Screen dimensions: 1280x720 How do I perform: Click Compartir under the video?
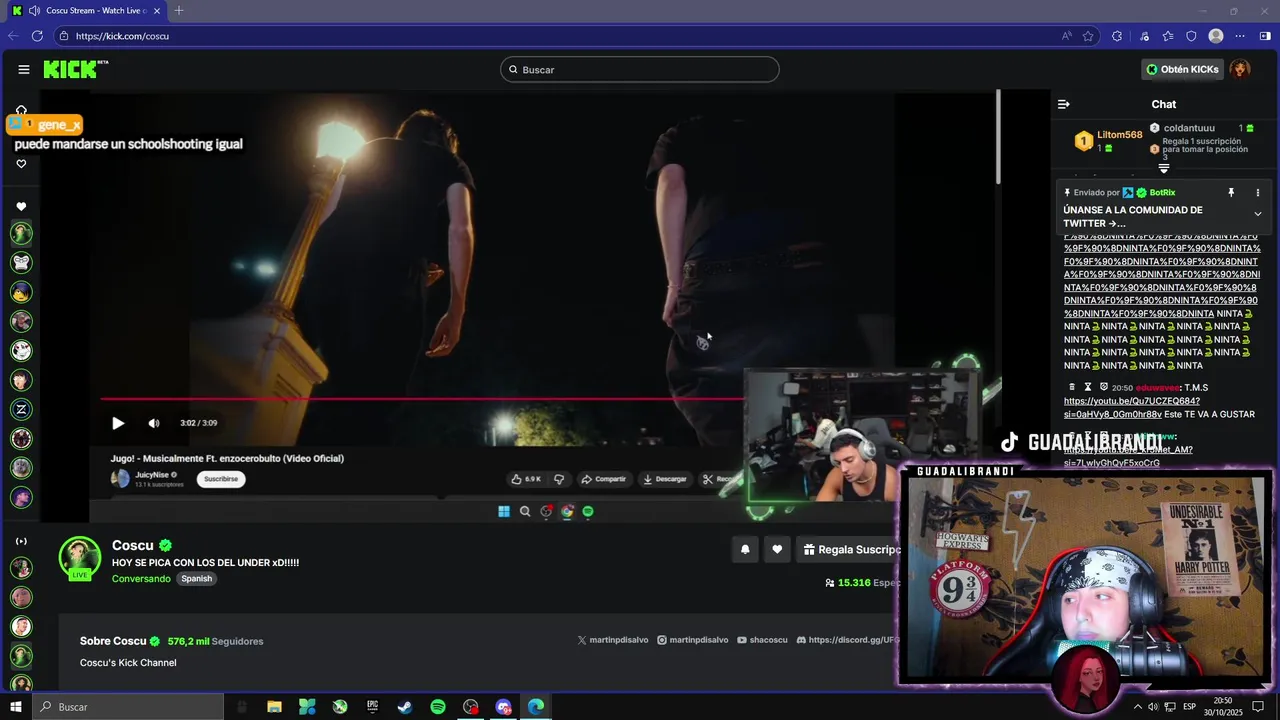(x=603, y=479)
